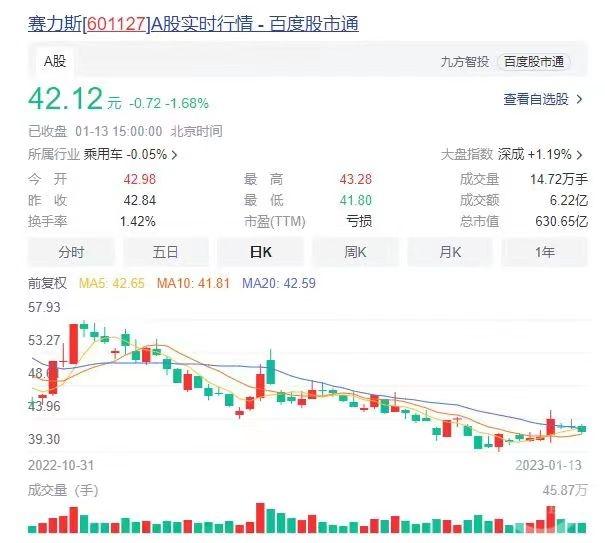The image size is (605, 543).
Task: Click the 39.30 price axis label
Action: pyautogui.click(x=44, y=439)
